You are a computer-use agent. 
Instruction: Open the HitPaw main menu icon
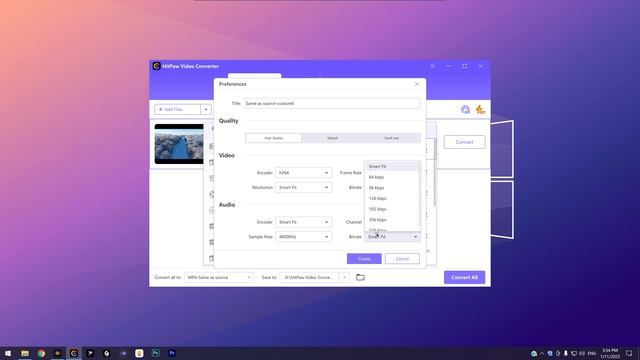coord(432,66)
